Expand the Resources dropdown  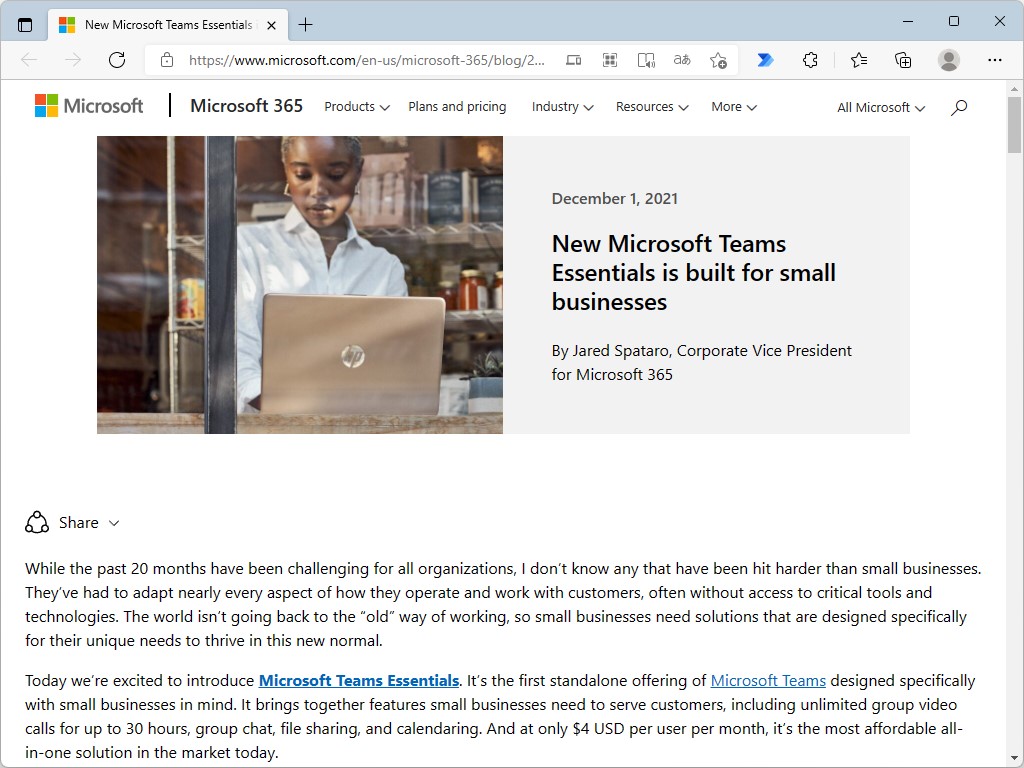651,107
